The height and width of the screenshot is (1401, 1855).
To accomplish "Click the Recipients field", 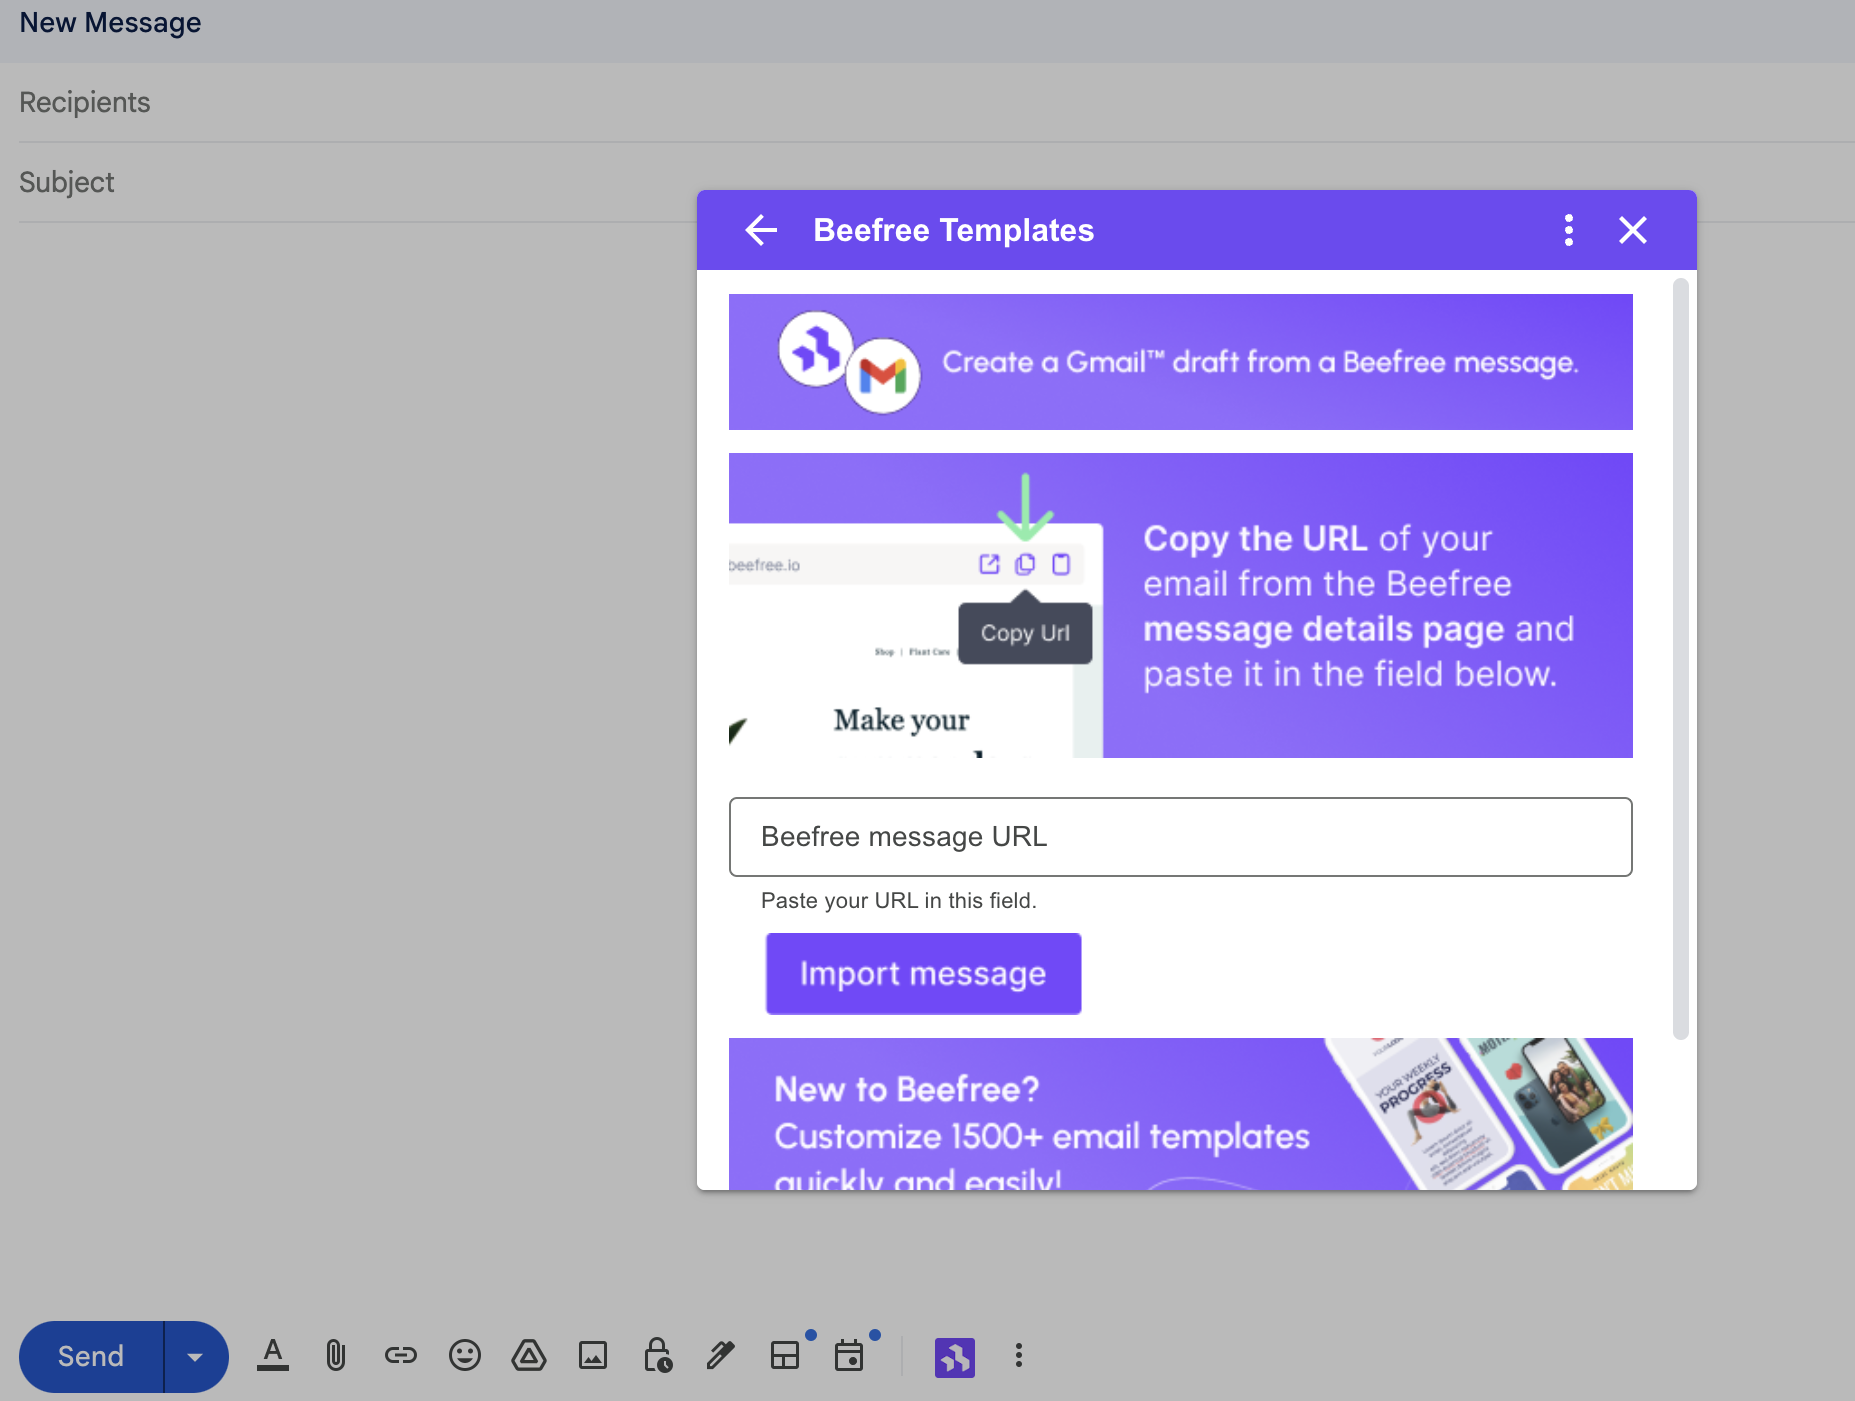I will coord(927,102).
